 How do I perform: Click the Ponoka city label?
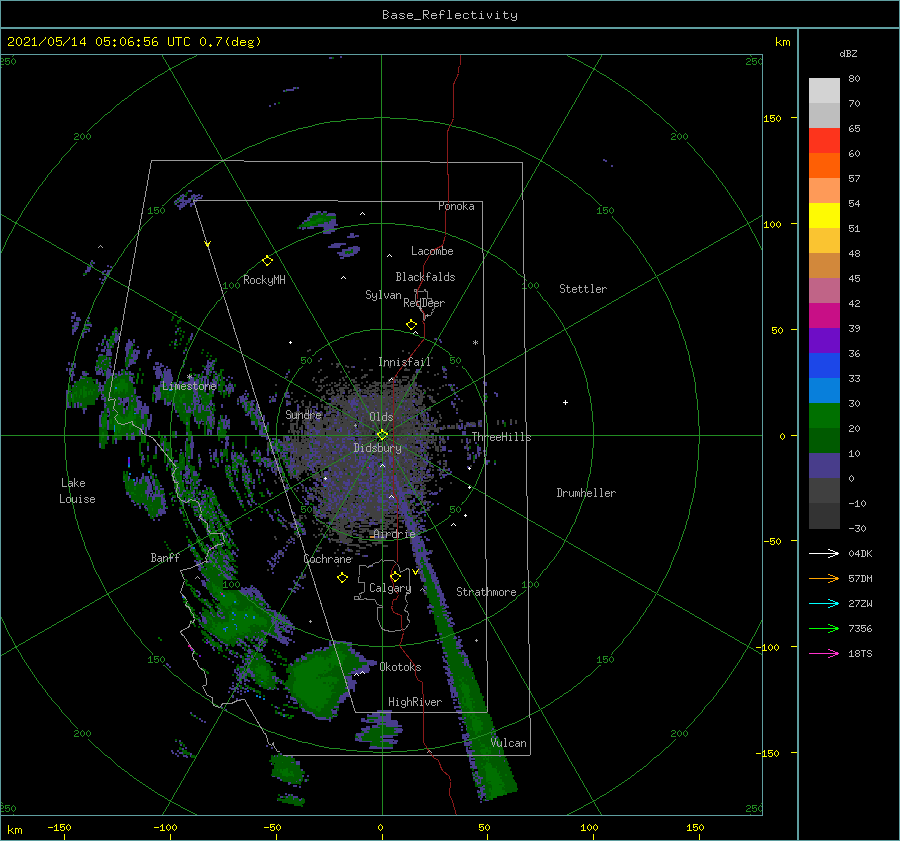tap(456, 206)
